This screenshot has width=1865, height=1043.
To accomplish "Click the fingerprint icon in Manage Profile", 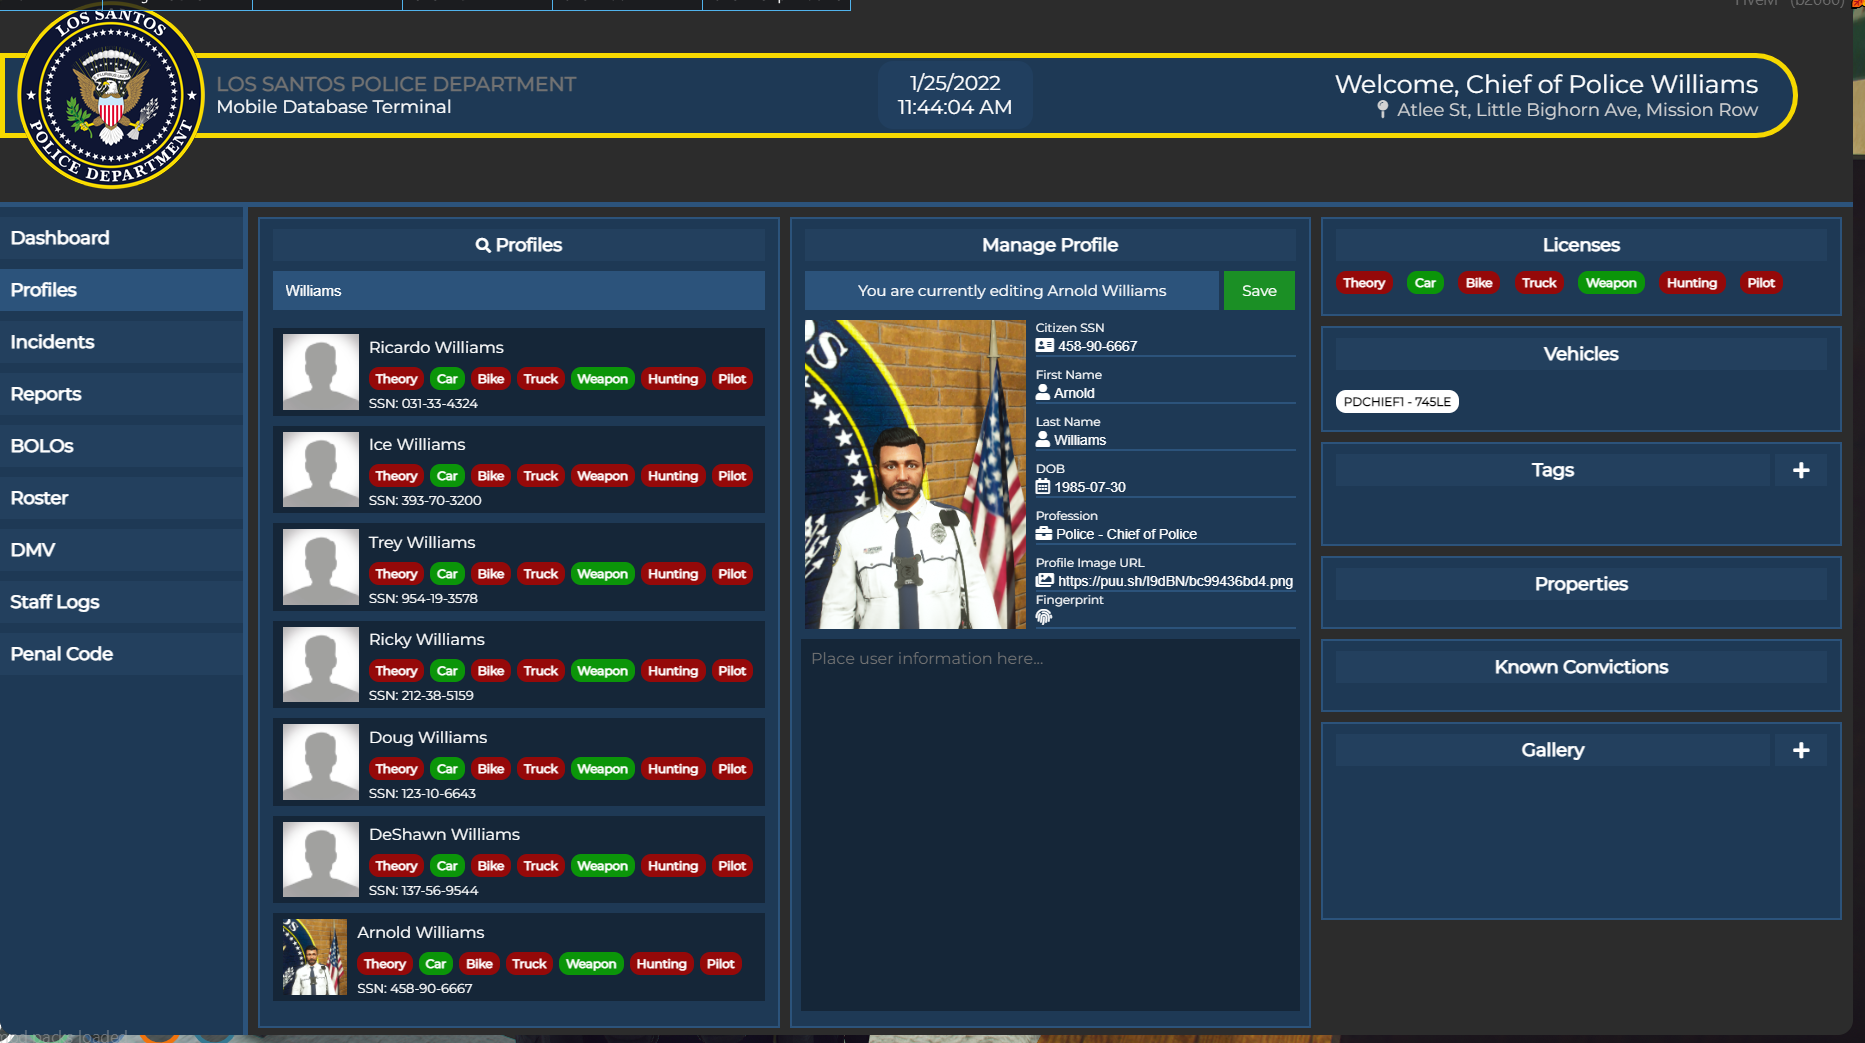I will tap(1044, 617).
